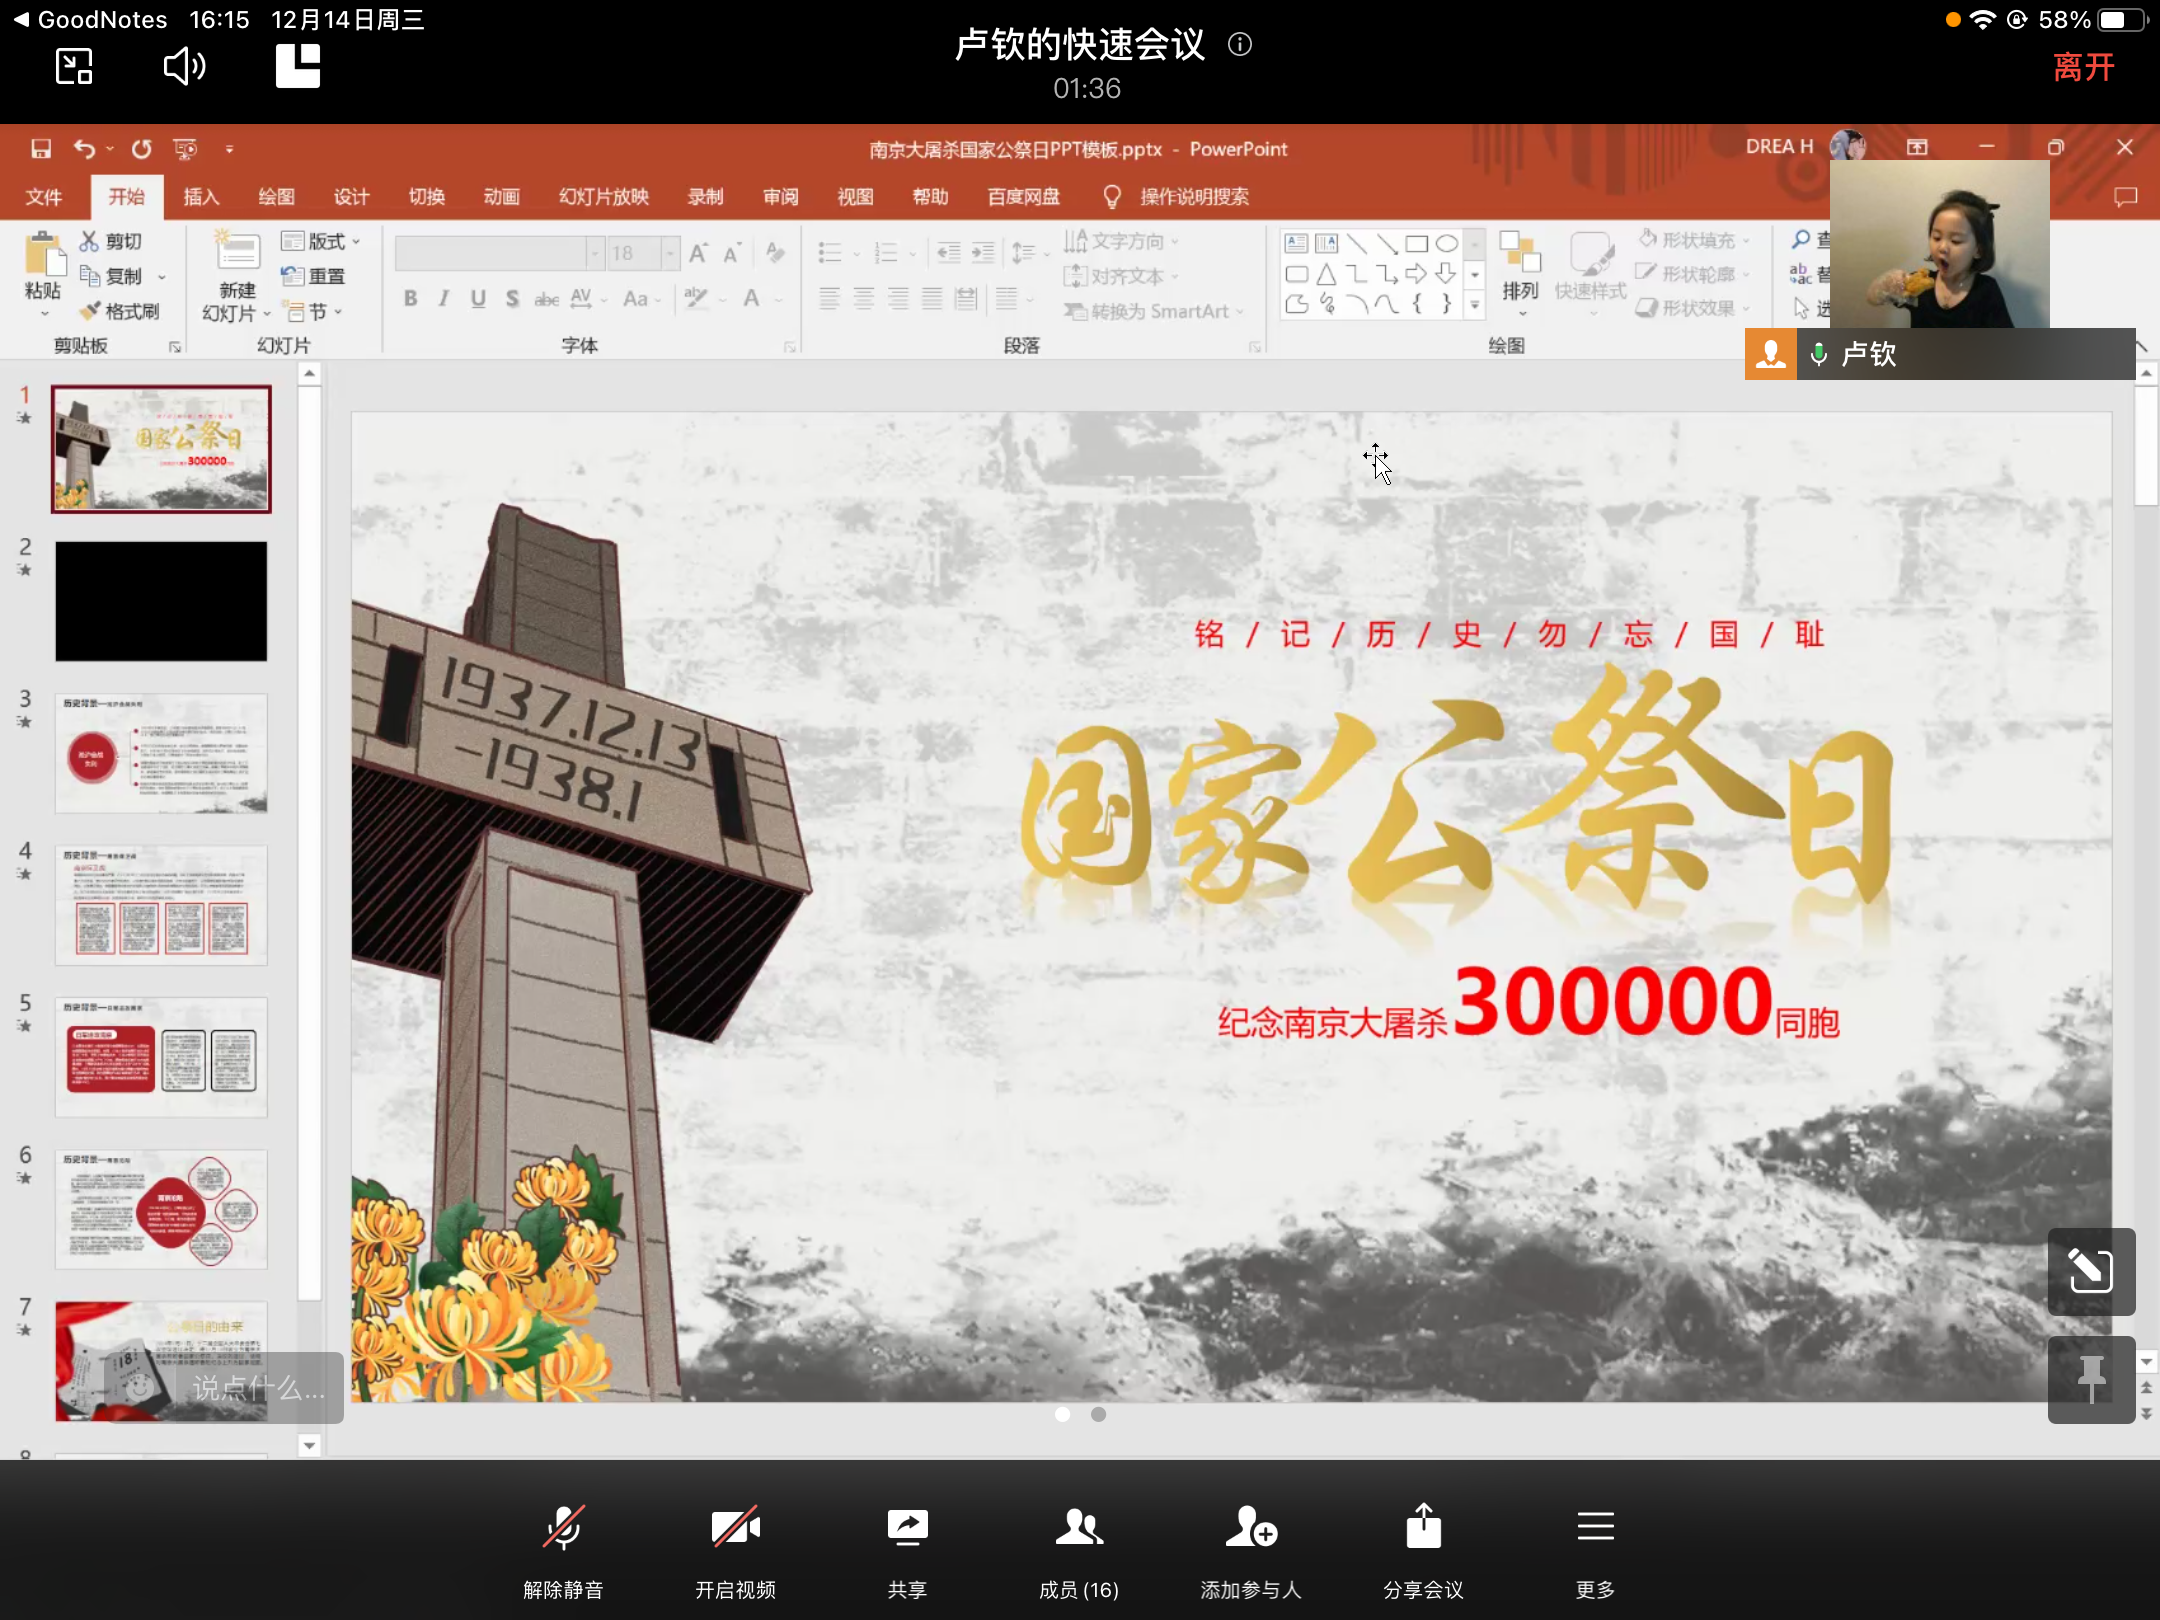Click 新建幻灯片 icon
Viewport: 2160px width, 1620px height.
237,250
